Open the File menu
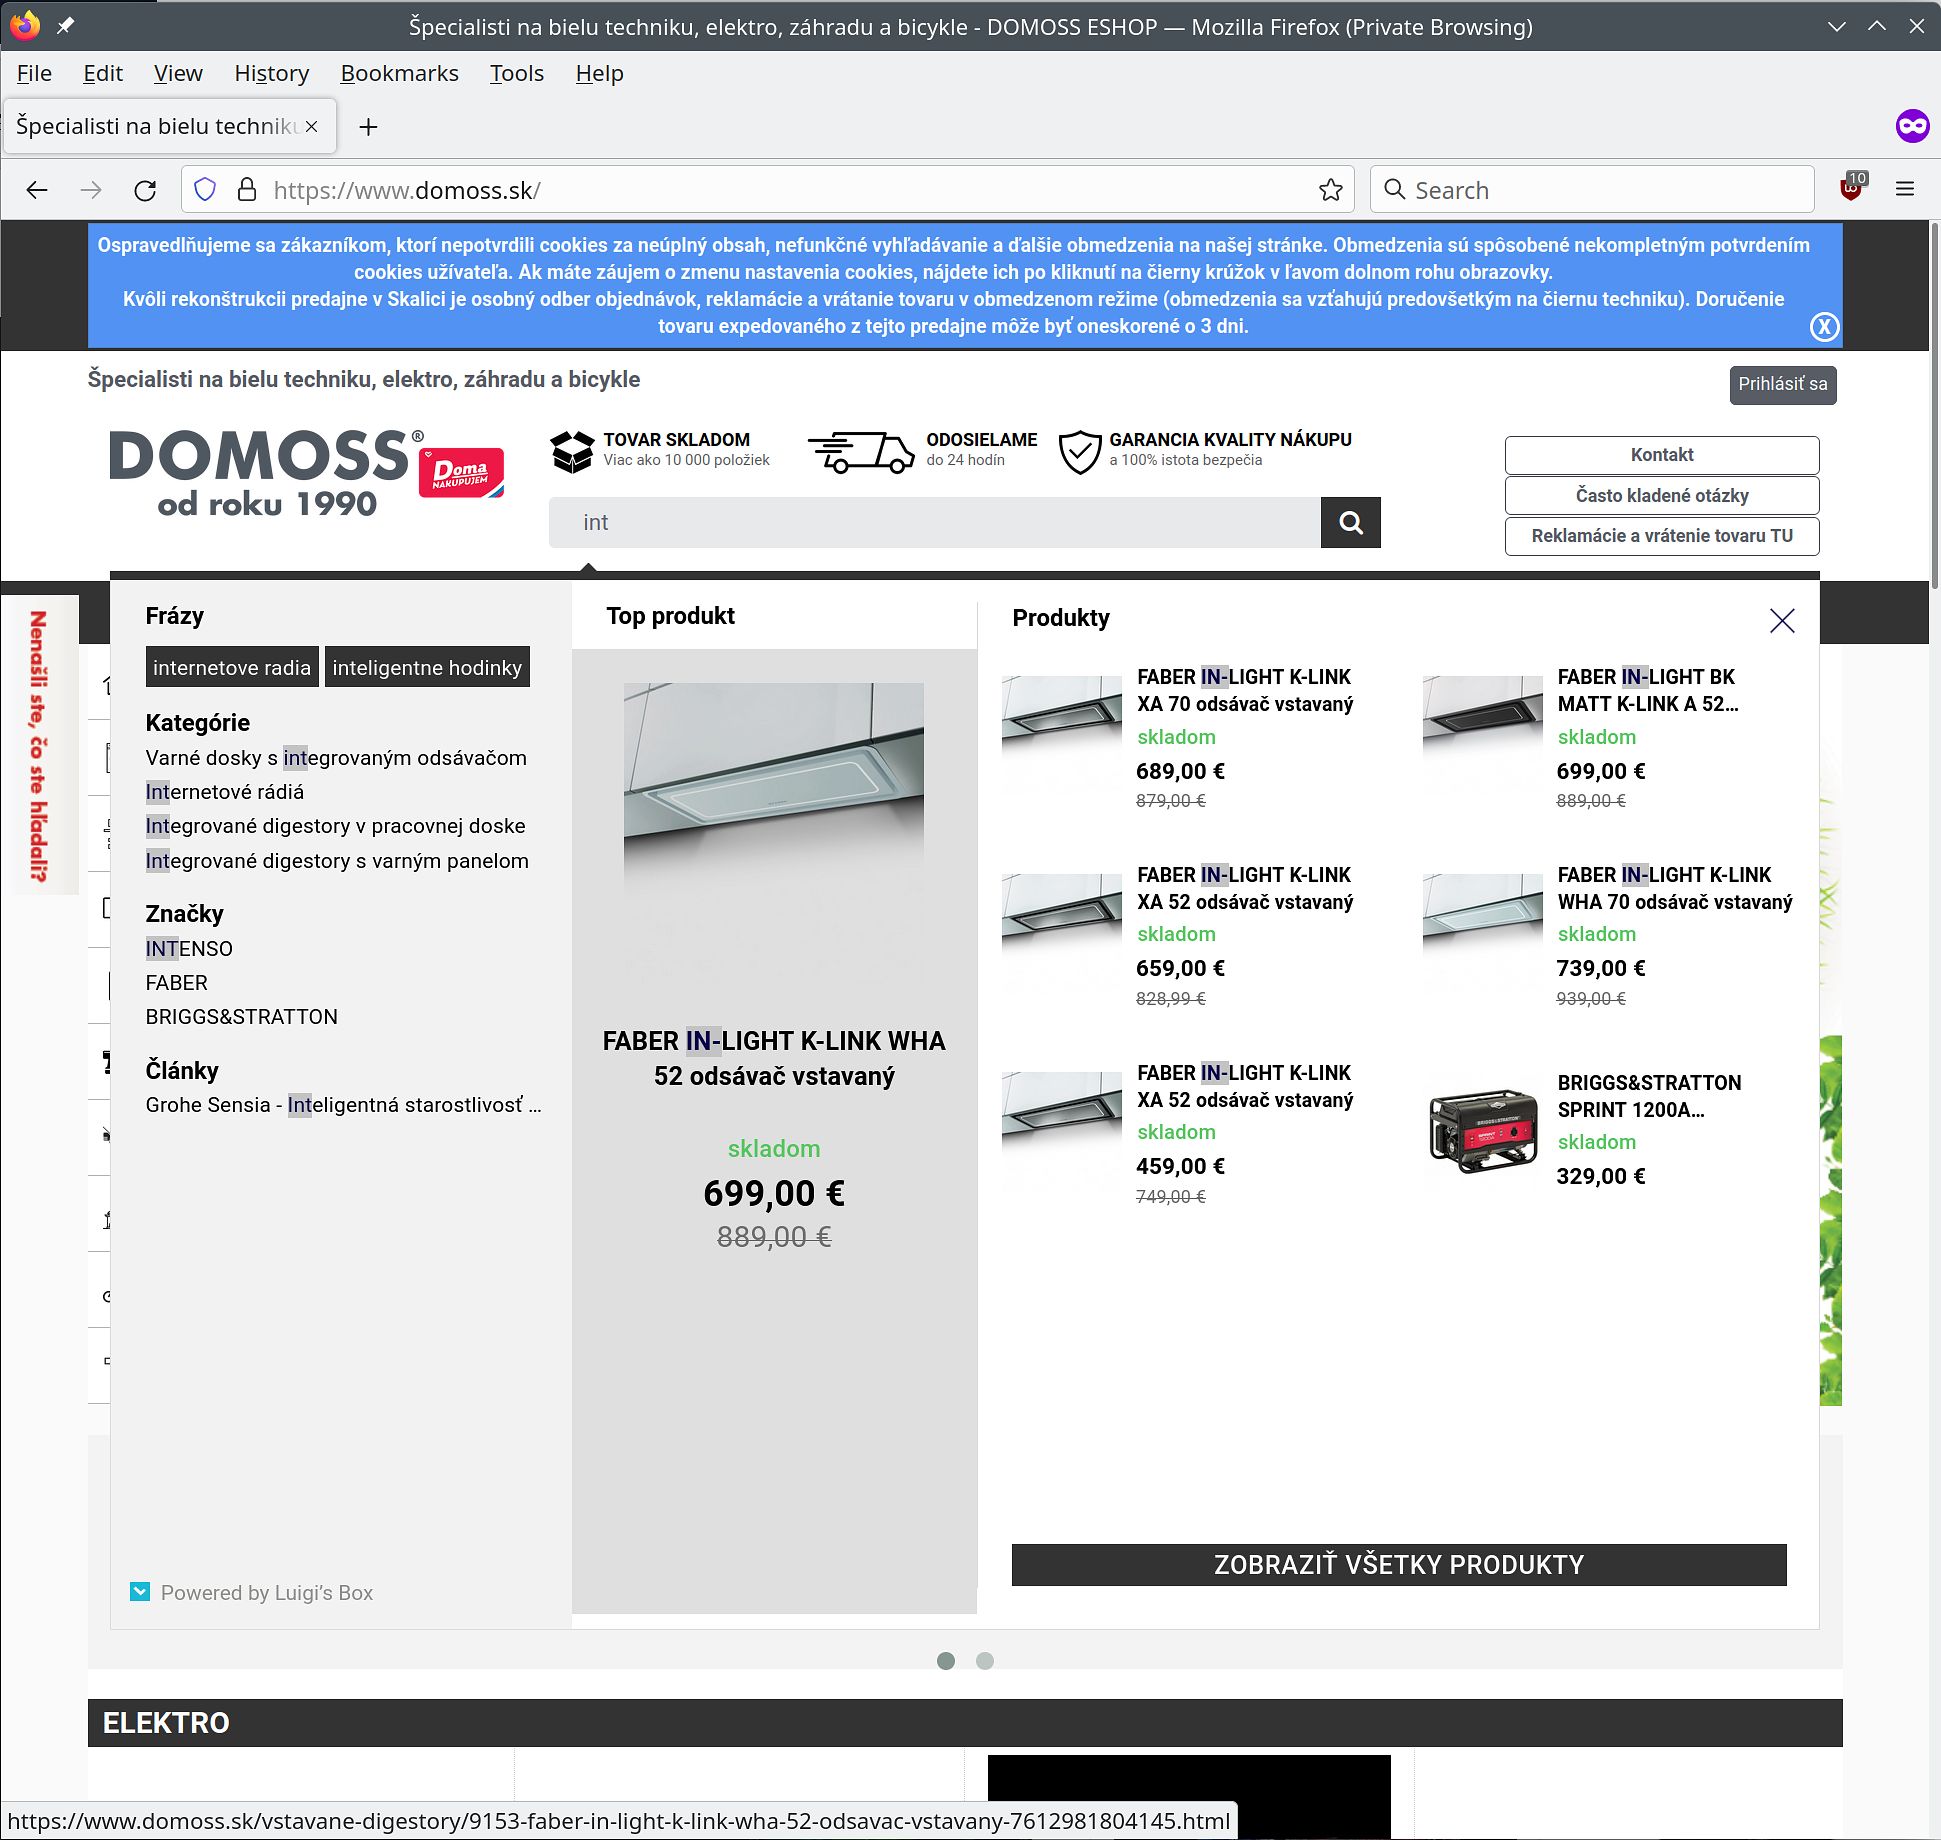Screen dimensions: 1941x1840 pyautogui.click(x=34, y=73)
